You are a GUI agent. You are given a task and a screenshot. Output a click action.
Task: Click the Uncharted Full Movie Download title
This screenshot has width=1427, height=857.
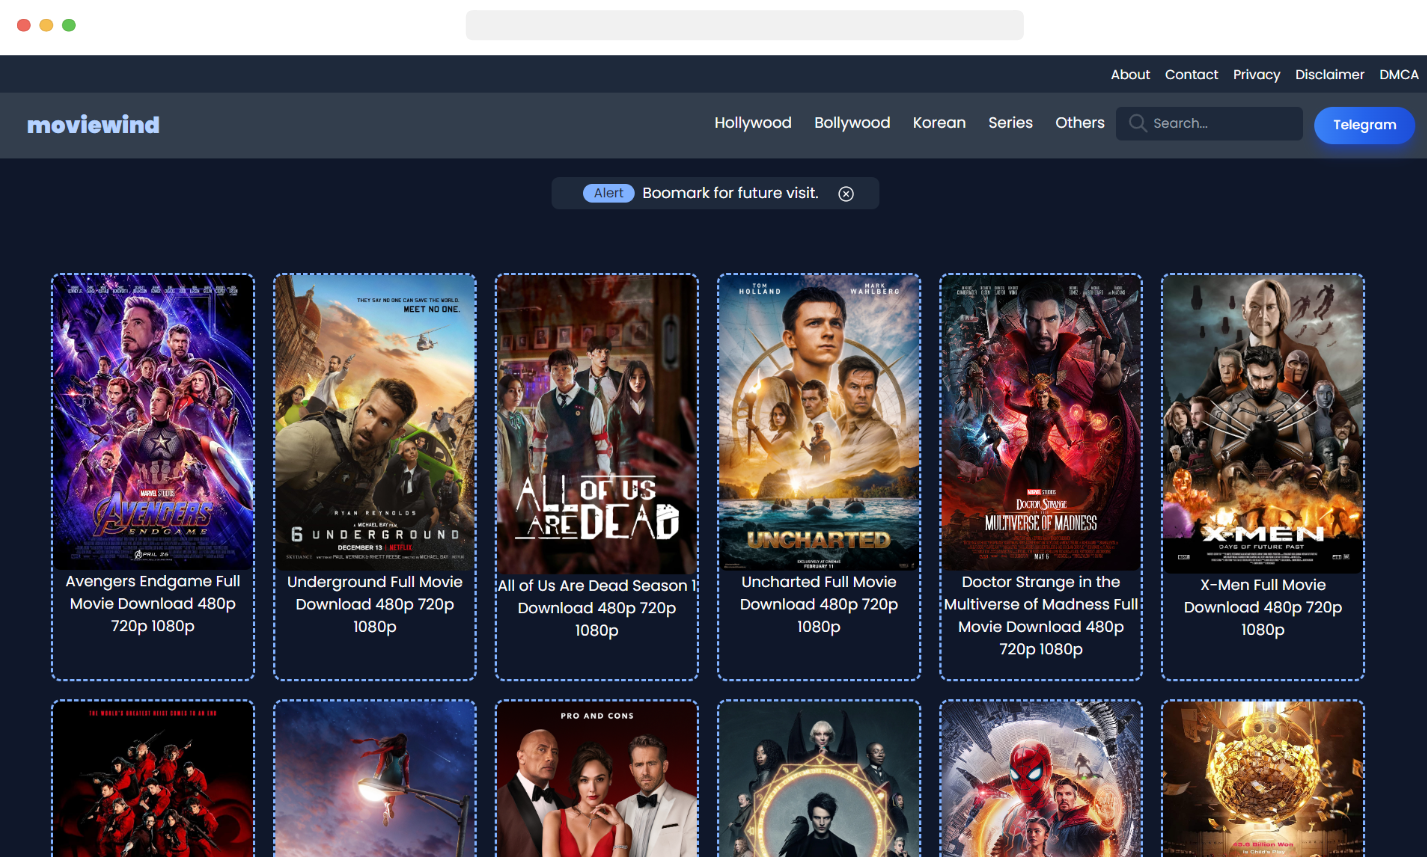[x=819, y=604]
